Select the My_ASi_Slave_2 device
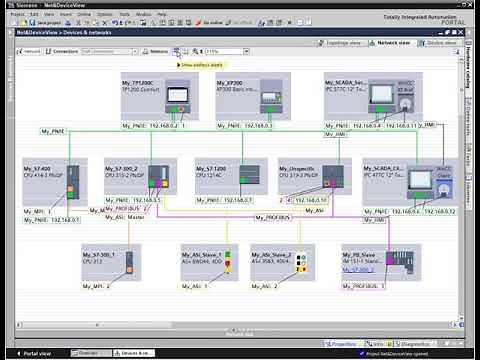 tap(283, 262)
